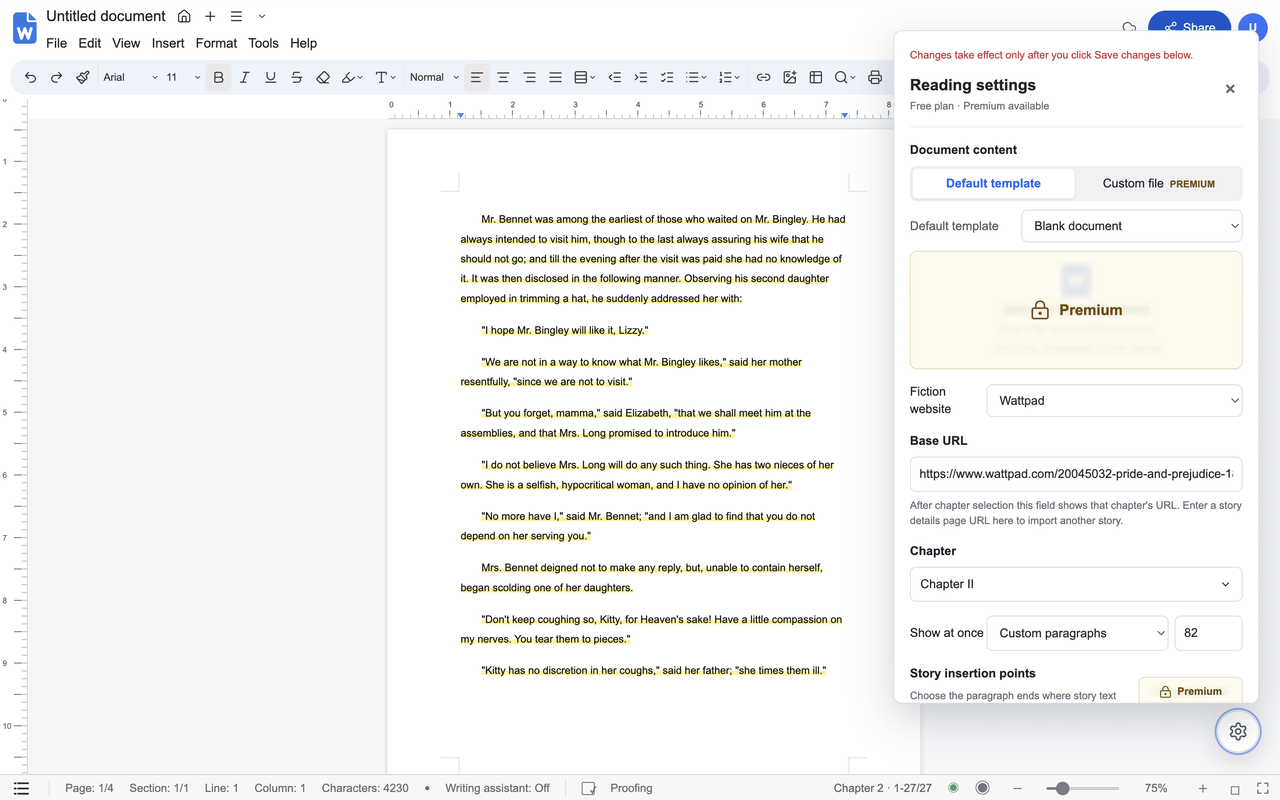Toggle Writing assistant: Off in status bar
This screenshot has height=800, width=1280.
tap(497, 788)
